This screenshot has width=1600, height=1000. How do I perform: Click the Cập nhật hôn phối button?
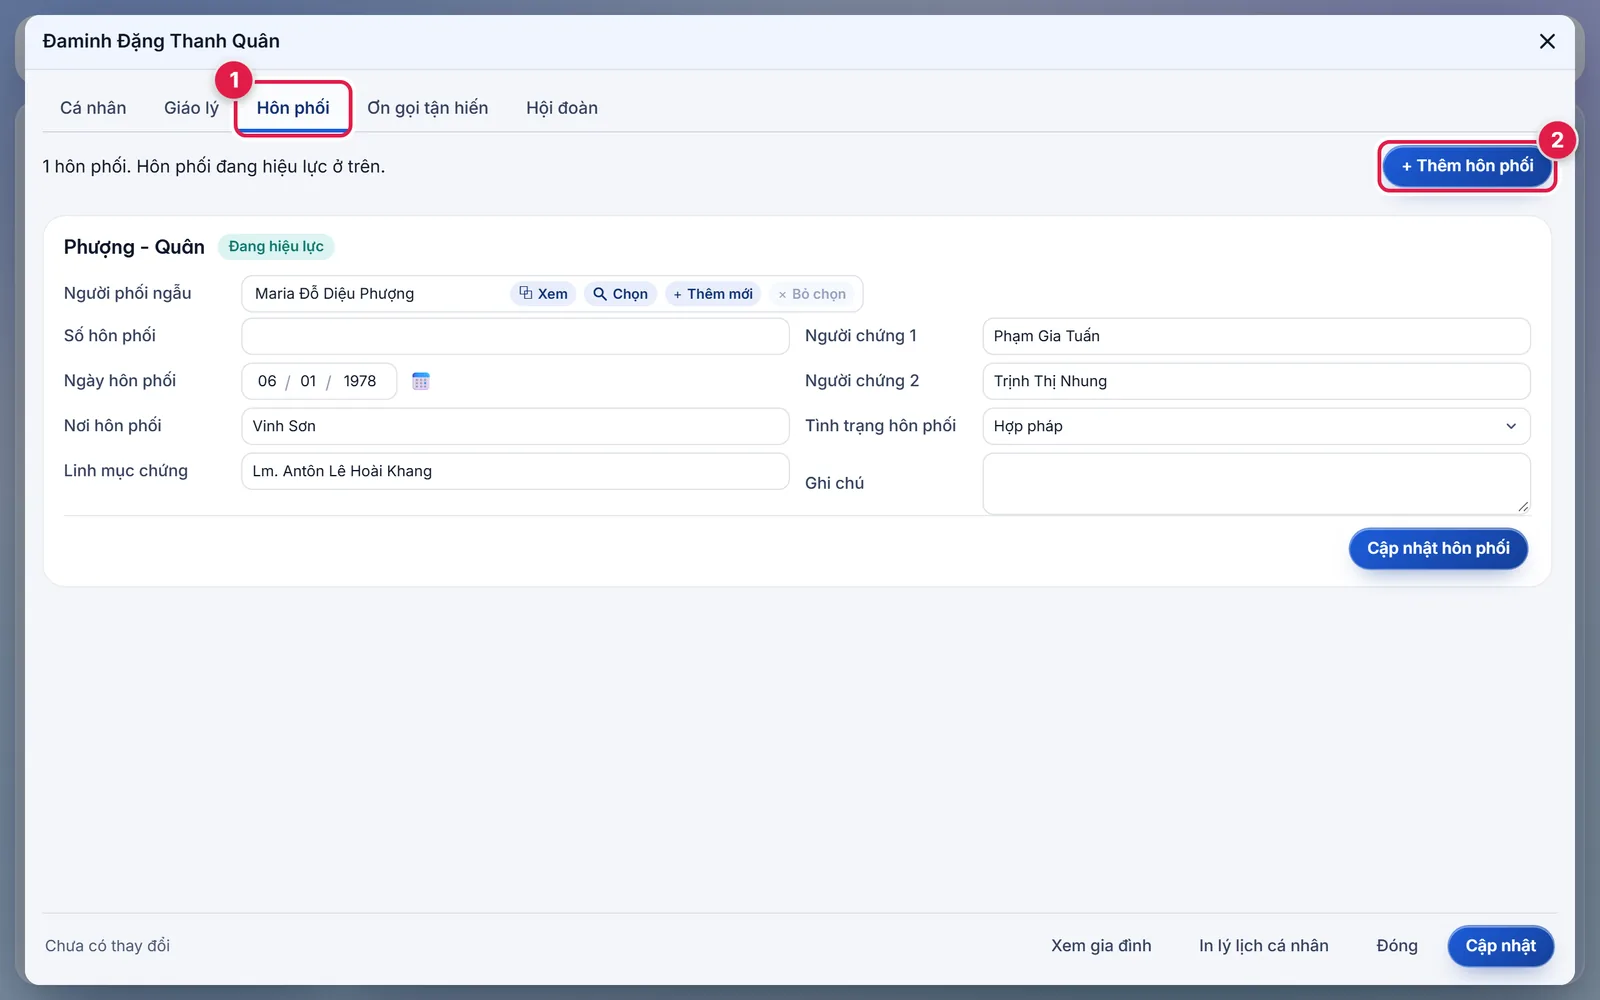click(x=1438, y=548)
